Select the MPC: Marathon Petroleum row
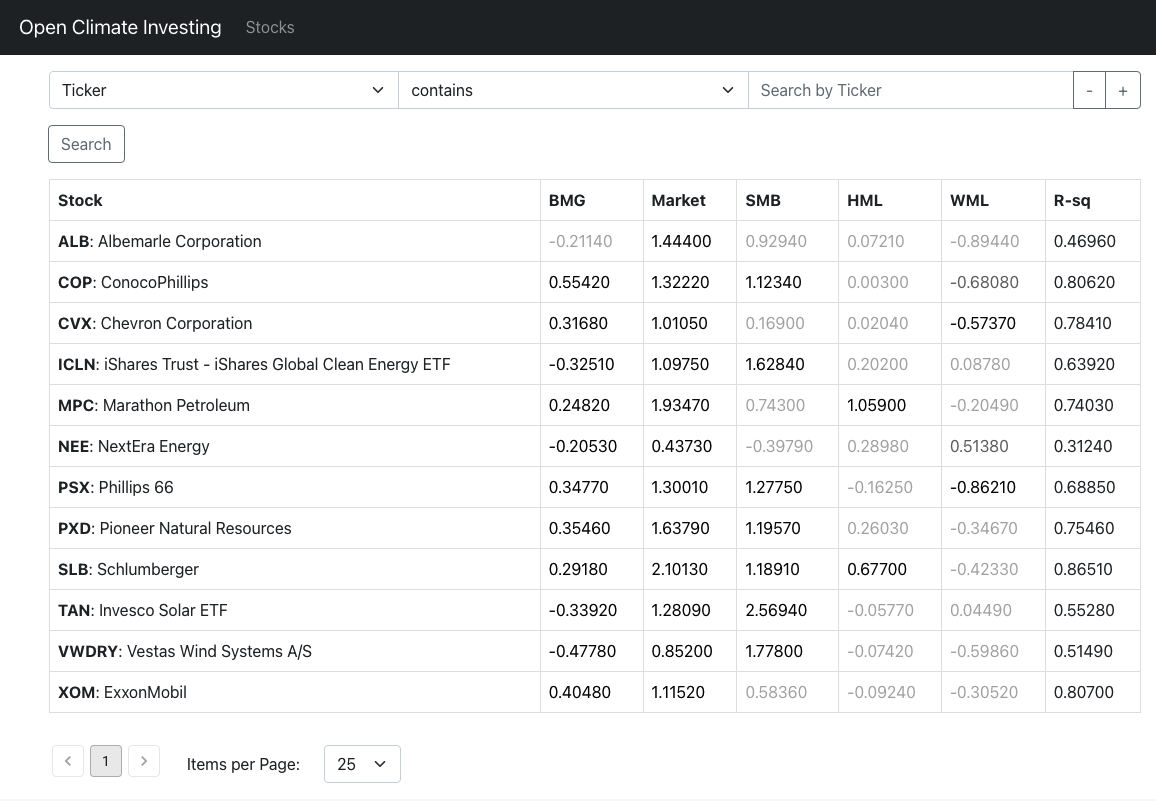The width and height of the screenshot is (1156, 801). [595, 405]
